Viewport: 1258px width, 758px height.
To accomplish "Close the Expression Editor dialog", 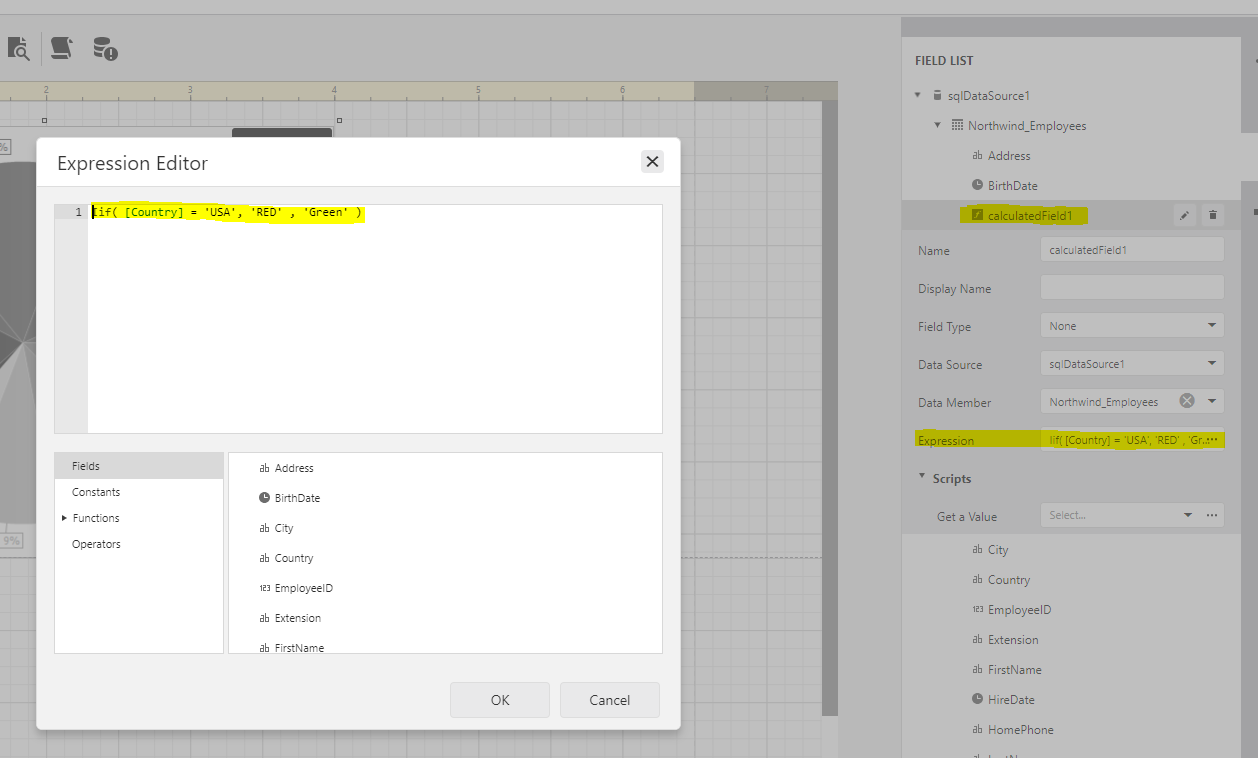I will click(x=652, y=161).
